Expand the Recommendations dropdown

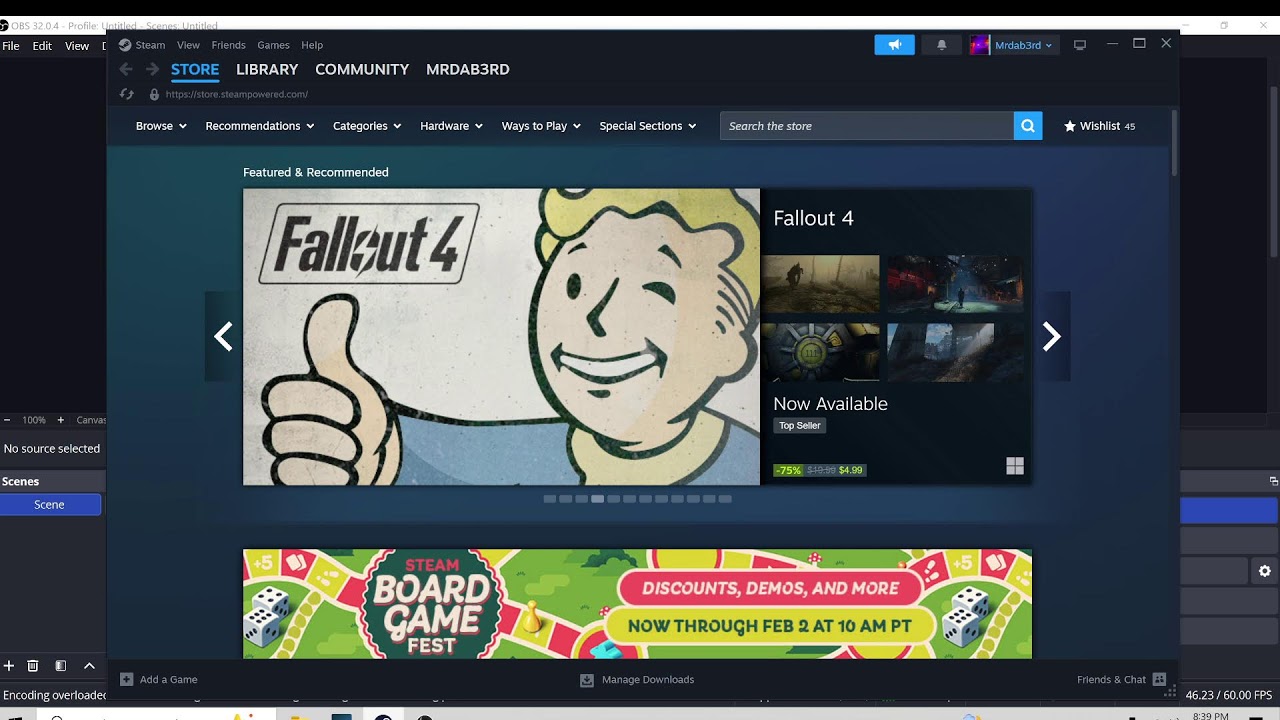tap(260, 126)
